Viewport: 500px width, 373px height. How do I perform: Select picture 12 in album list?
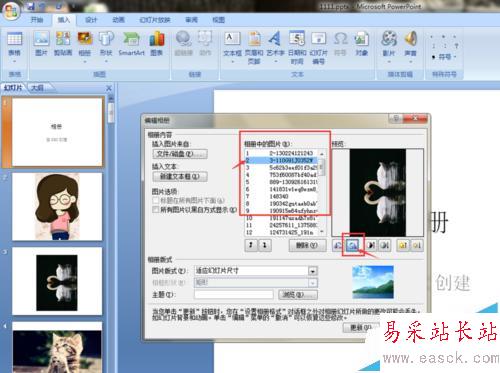coord(282,232)
